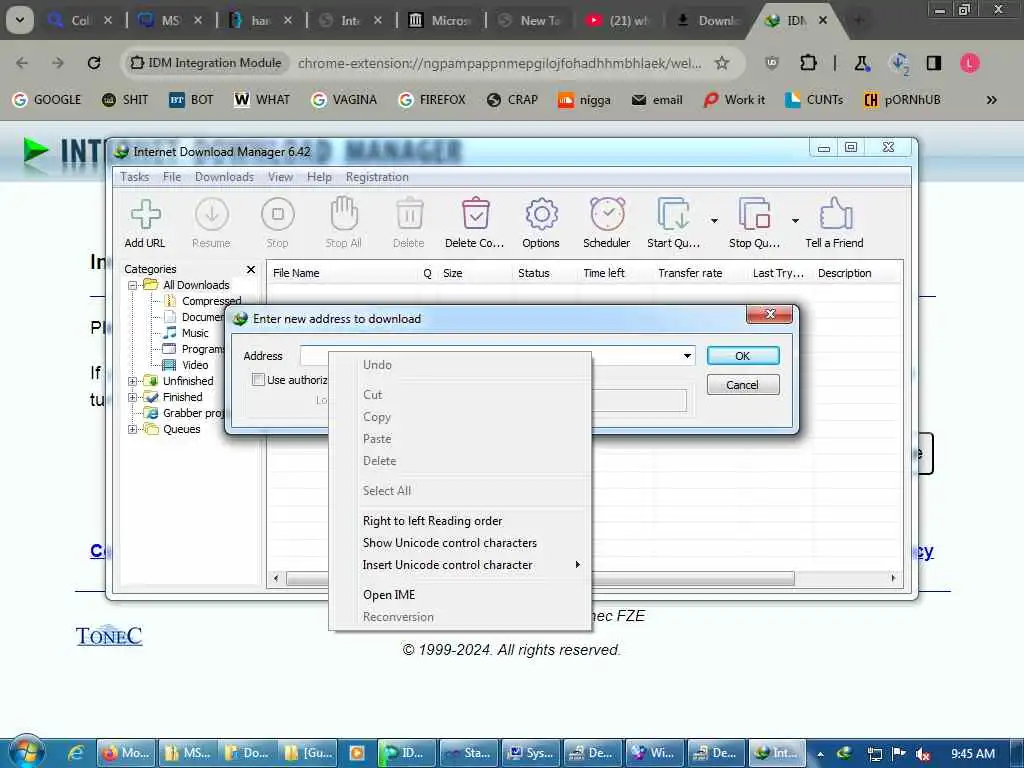Image resolution: width=1024 pixels, height=768 pixels.
Task: Click the Windows Start button
Action: [27, 753]
